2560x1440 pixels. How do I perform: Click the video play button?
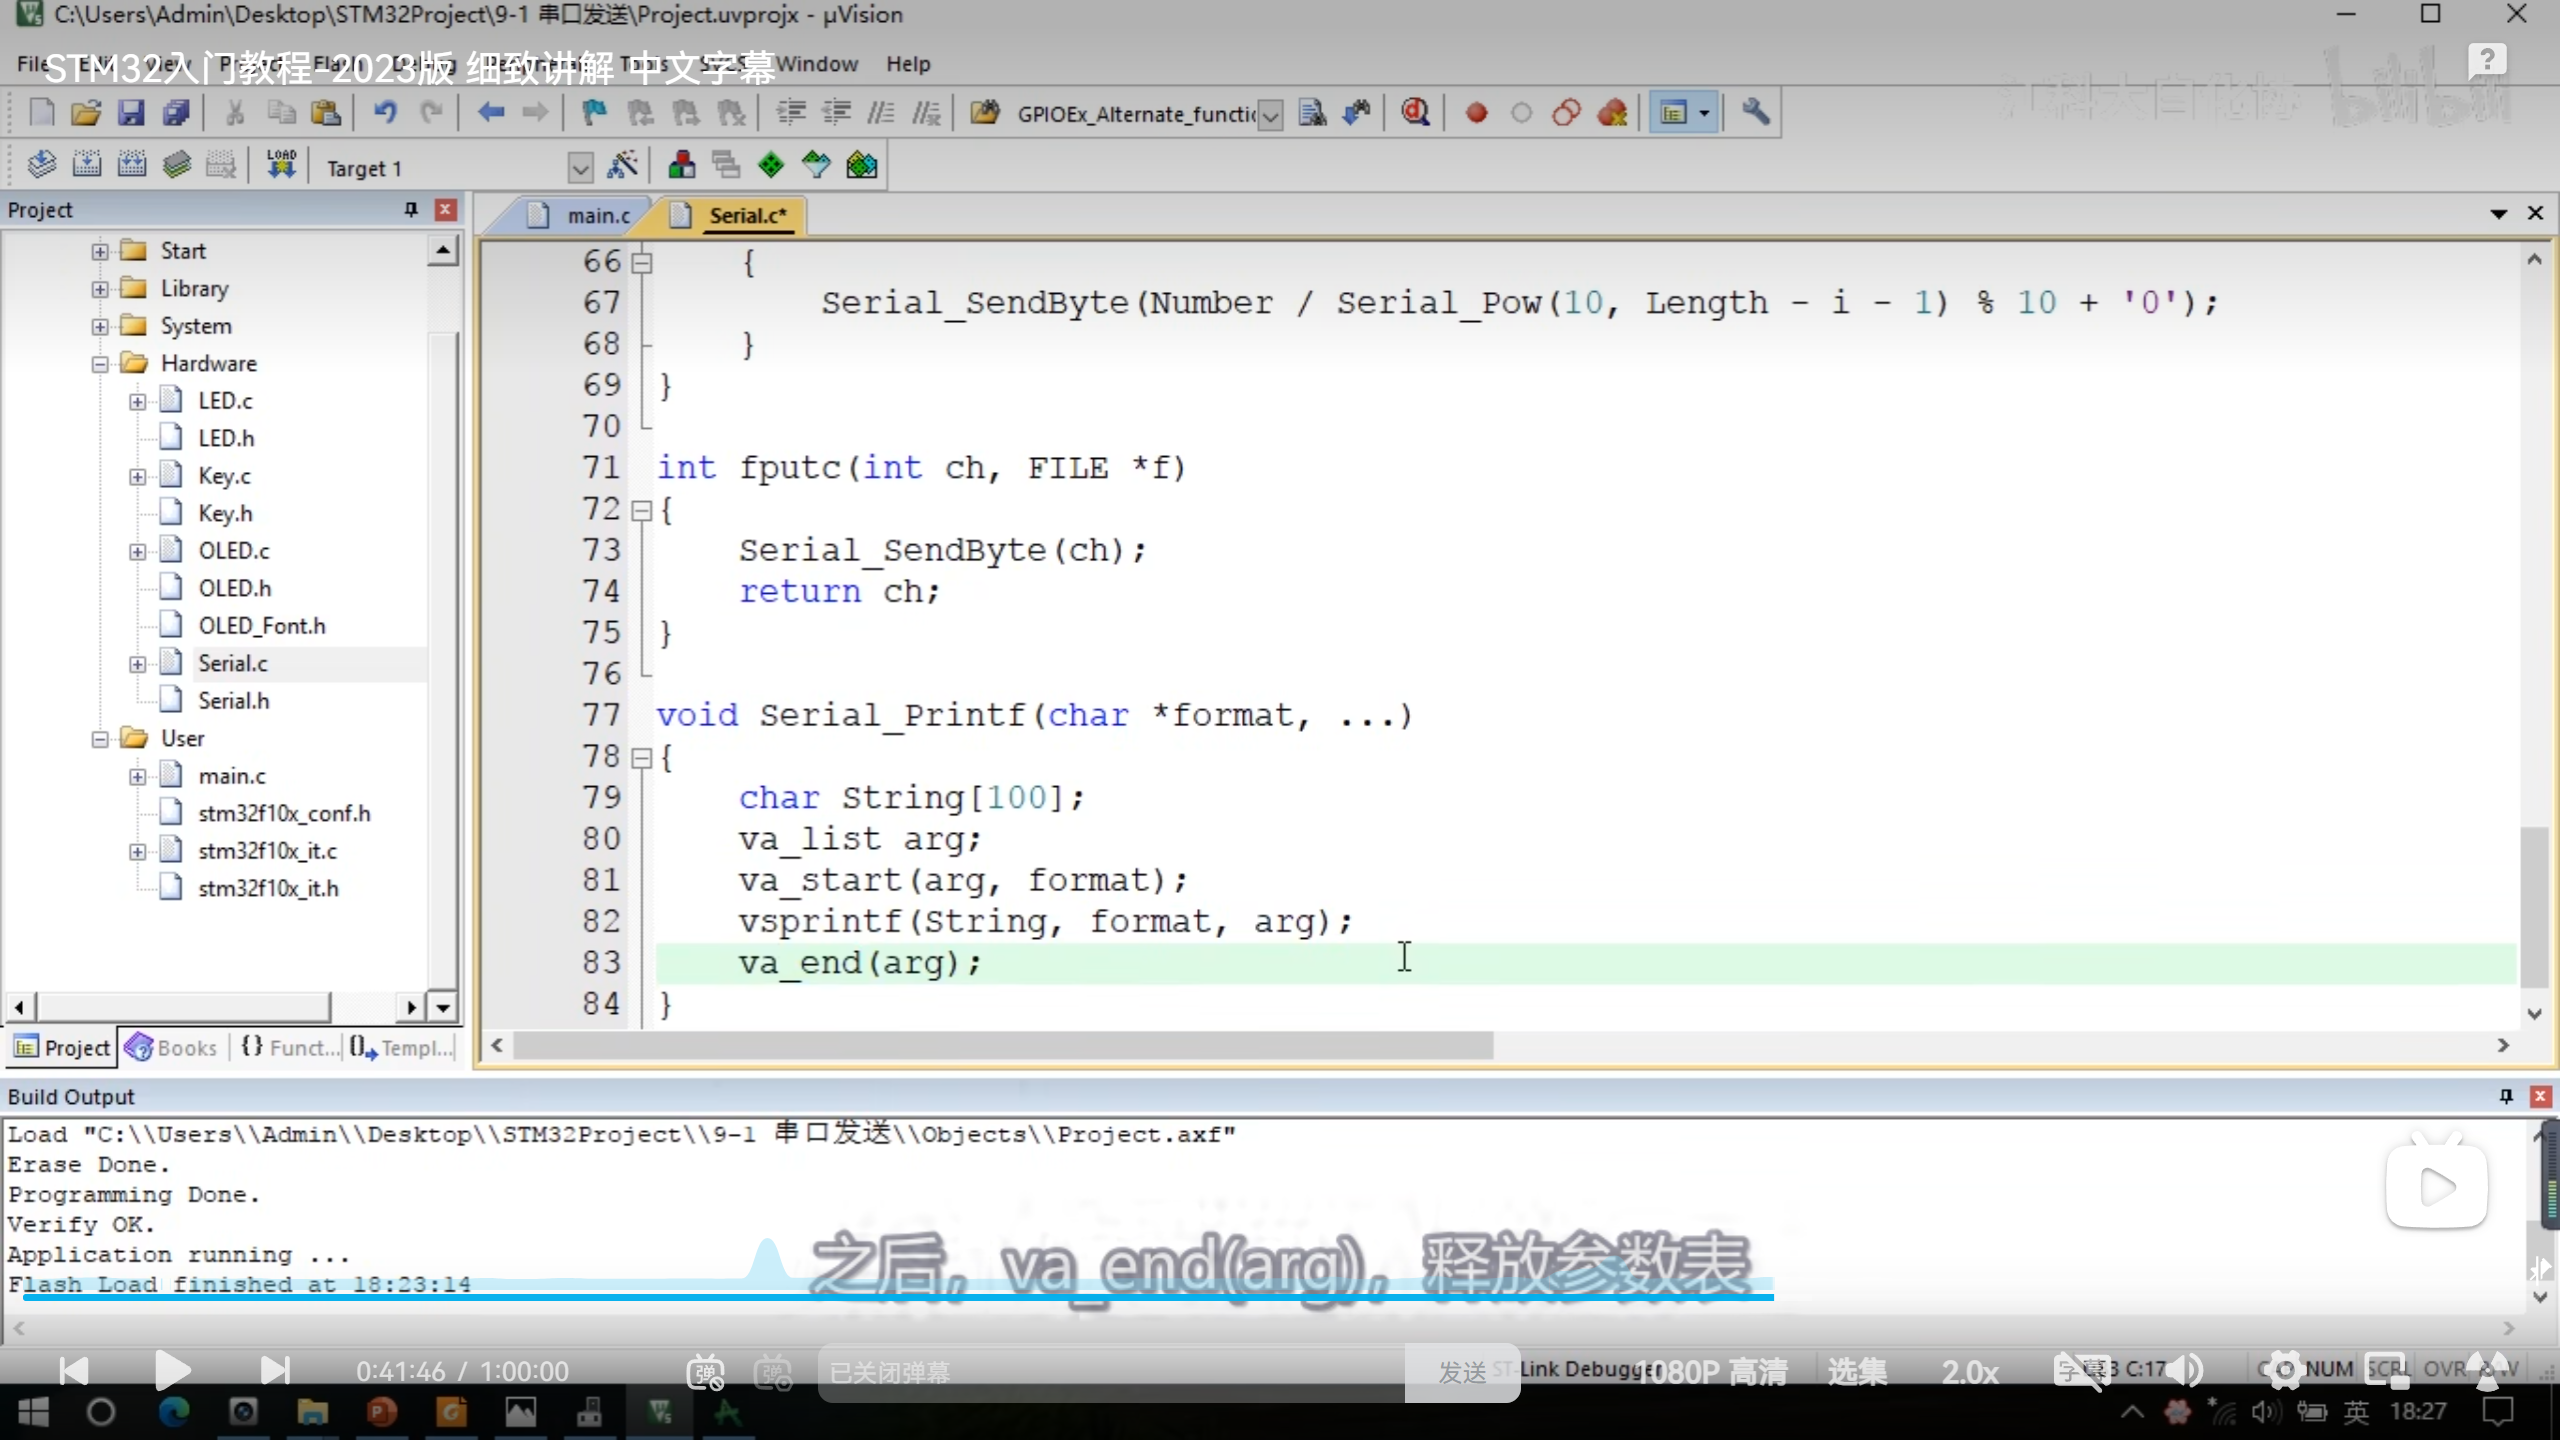pyautogui.click(x=173, y=1370)
